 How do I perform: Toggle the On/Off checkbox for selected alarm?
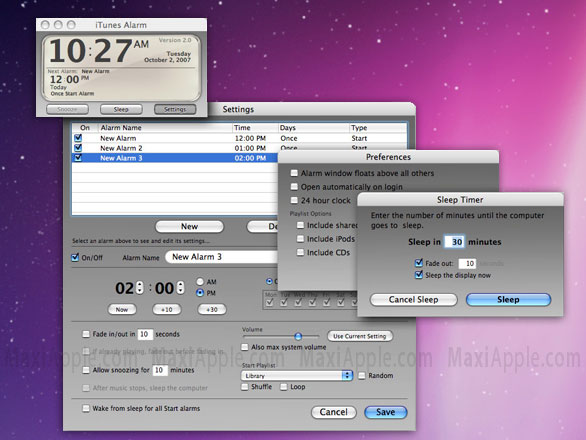click(75, 257)
